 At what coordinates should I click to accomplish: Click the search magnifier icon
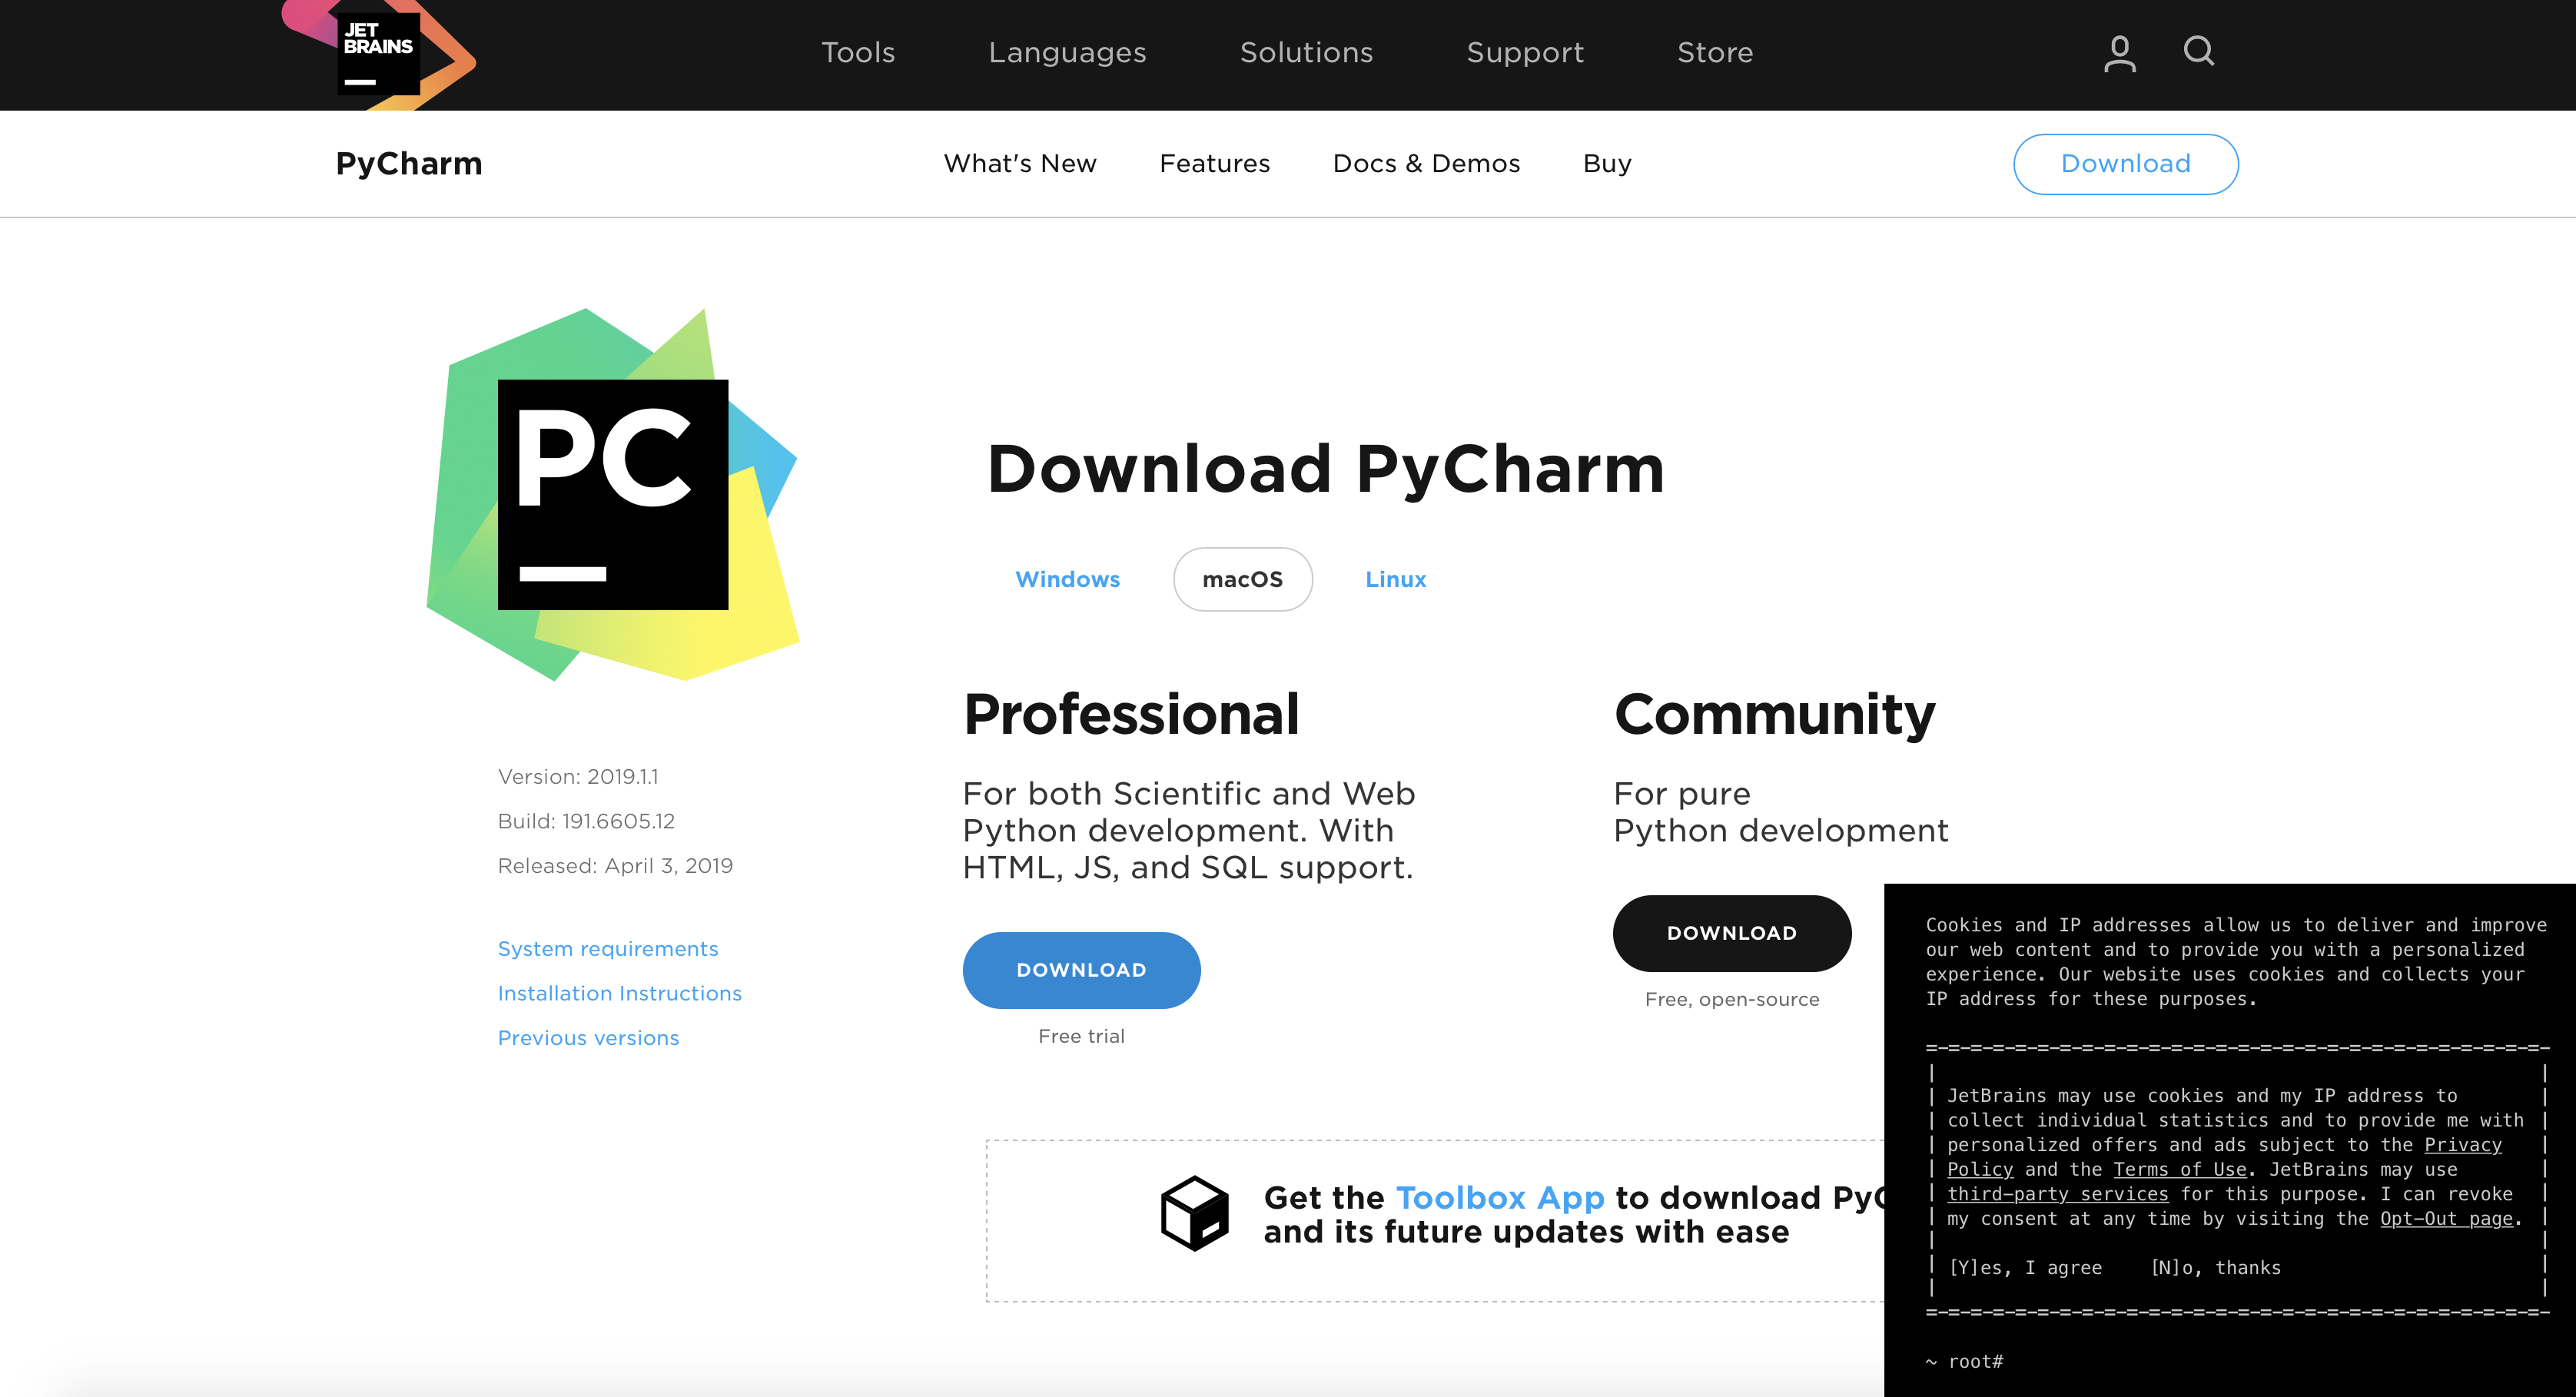[x=2198, y=51]
